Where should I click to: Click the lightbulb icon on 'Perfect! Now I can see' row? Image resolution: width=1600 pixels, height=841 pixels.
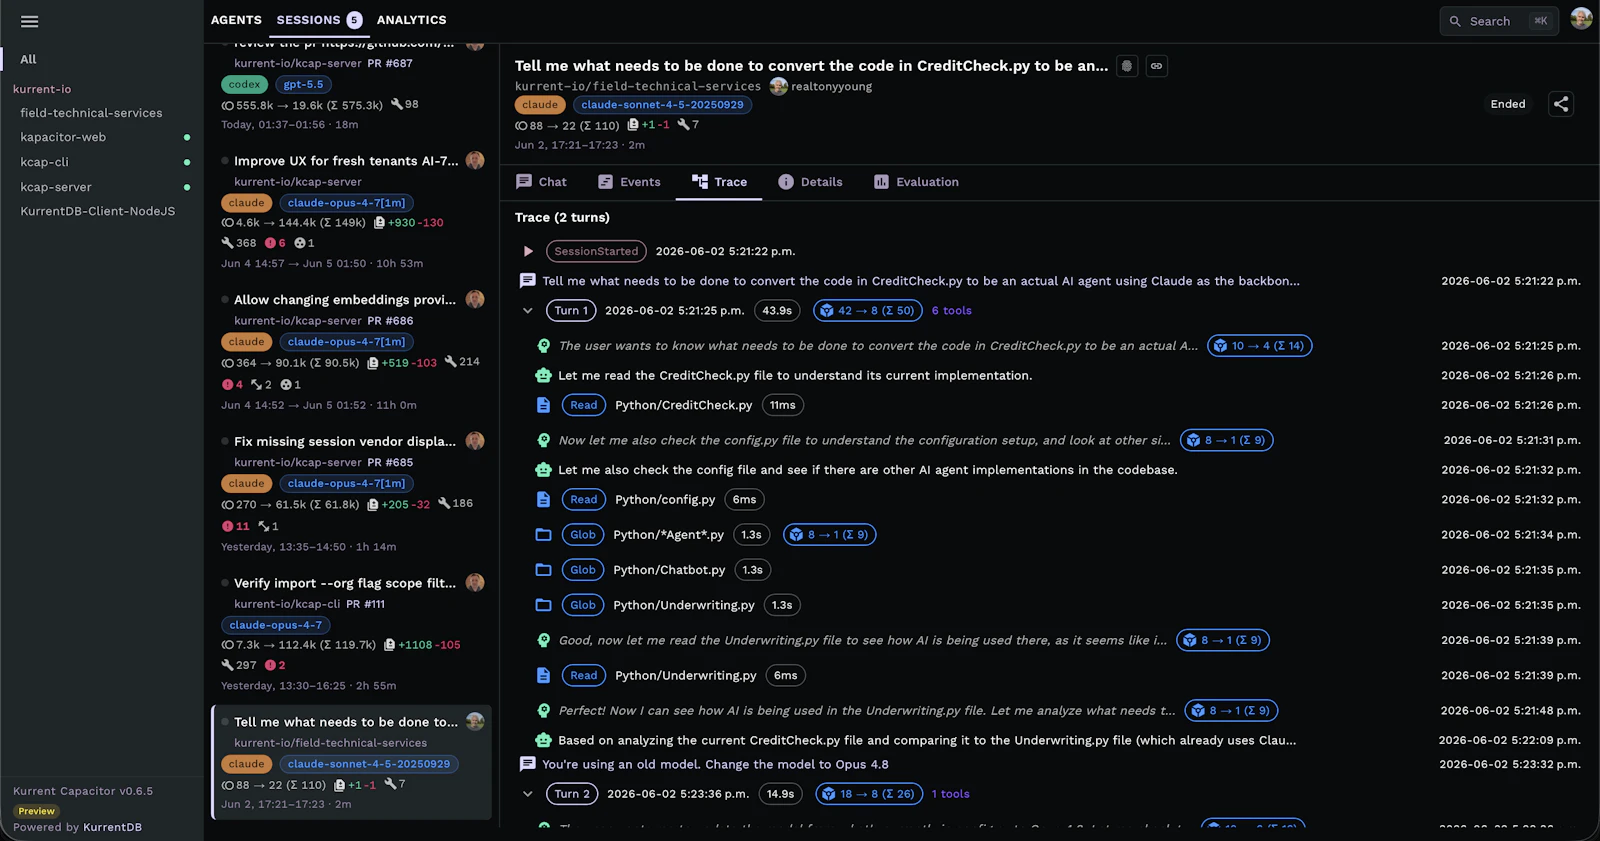543,711
